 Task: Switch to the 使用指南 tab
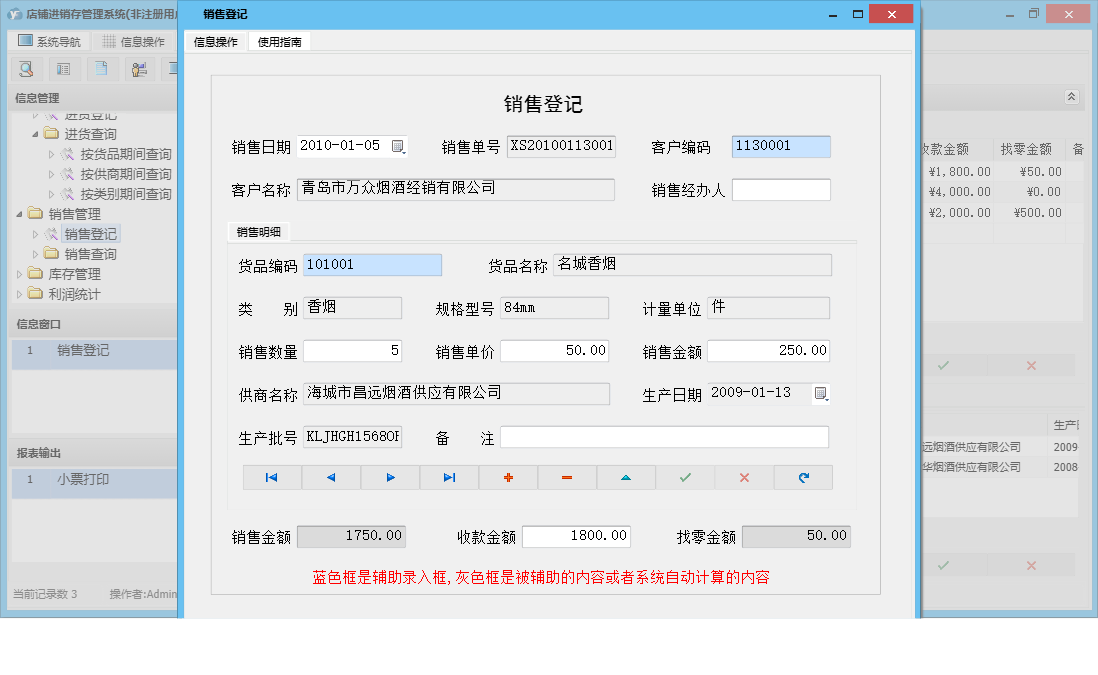pos(279,42)
